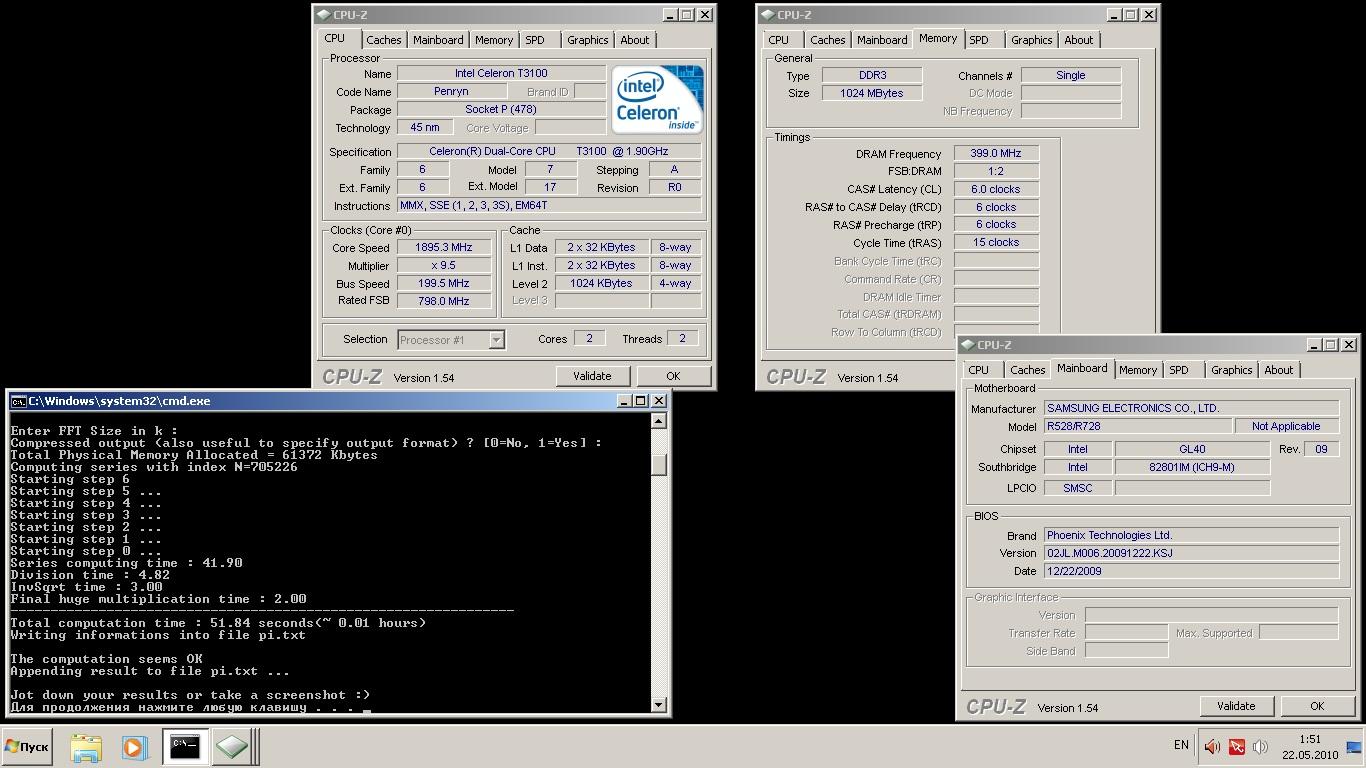The height and width of the screenshot is (768, 1366).
Task: Open Processor #1 selection dropdown
Action: point(496,340)
